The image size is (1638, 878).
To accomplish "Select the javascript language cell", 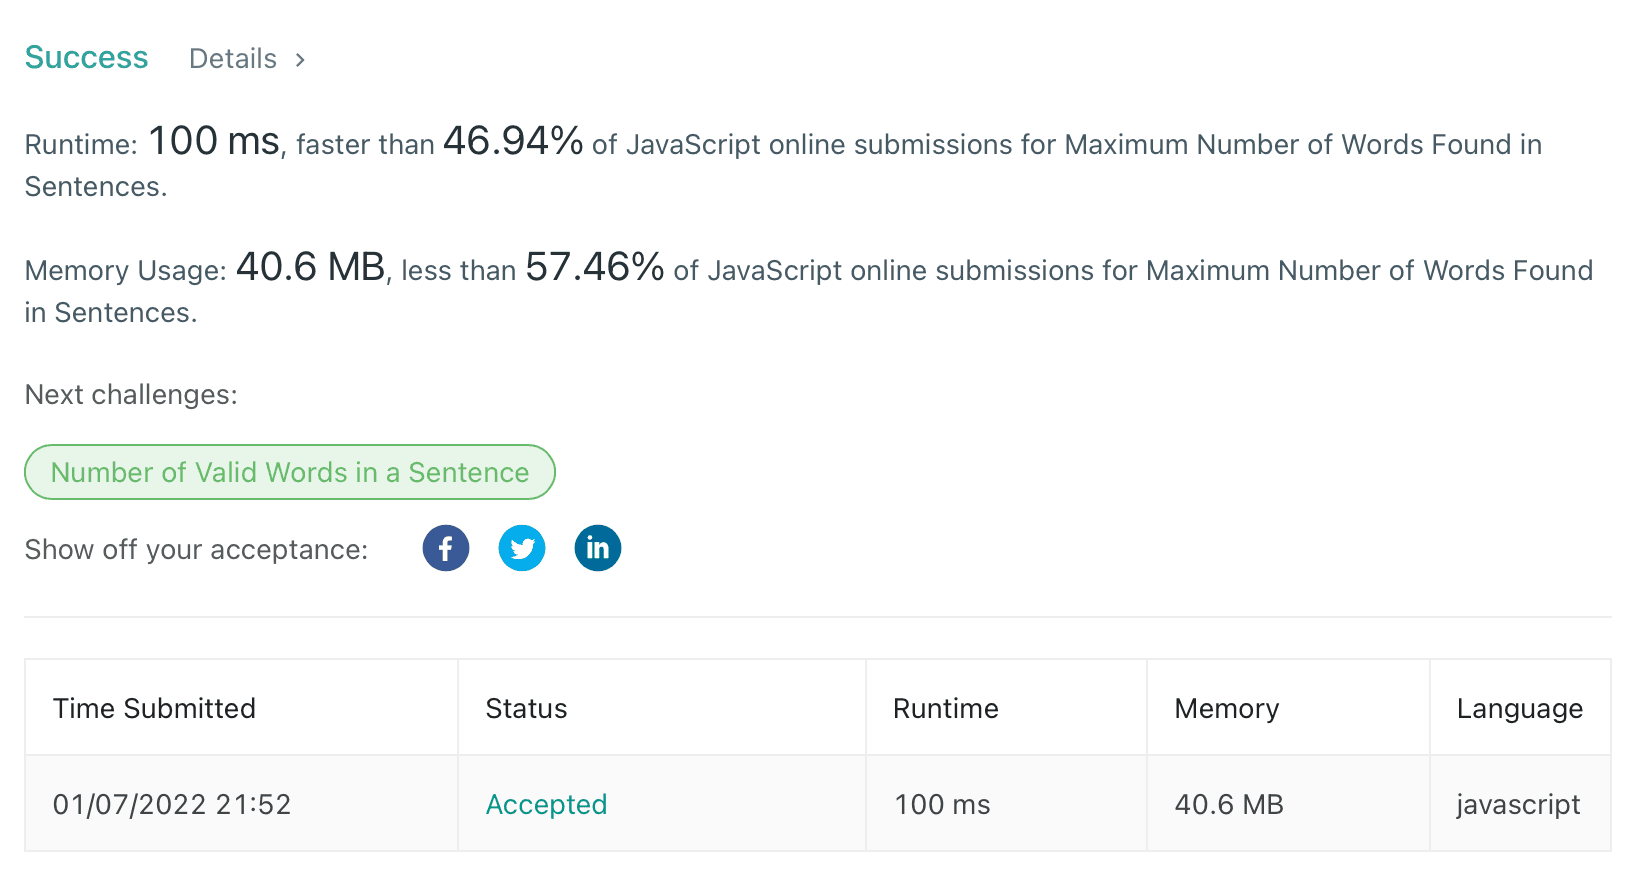I will point(1518,803).
